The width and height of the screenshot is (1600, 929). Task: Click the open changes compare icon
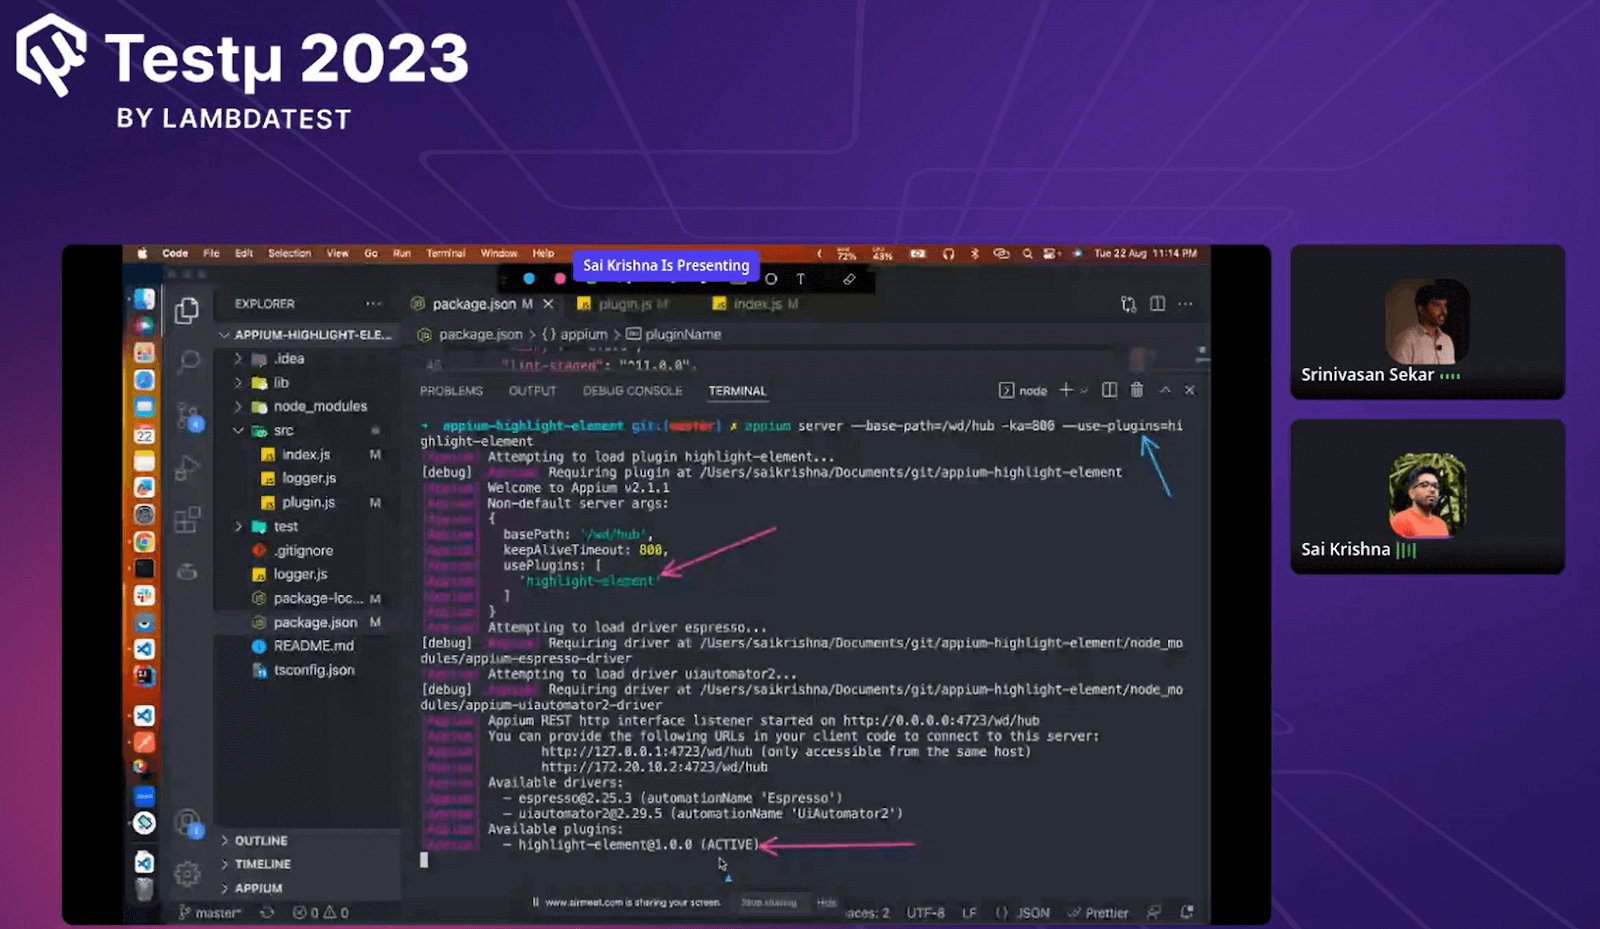point(1128,304)
